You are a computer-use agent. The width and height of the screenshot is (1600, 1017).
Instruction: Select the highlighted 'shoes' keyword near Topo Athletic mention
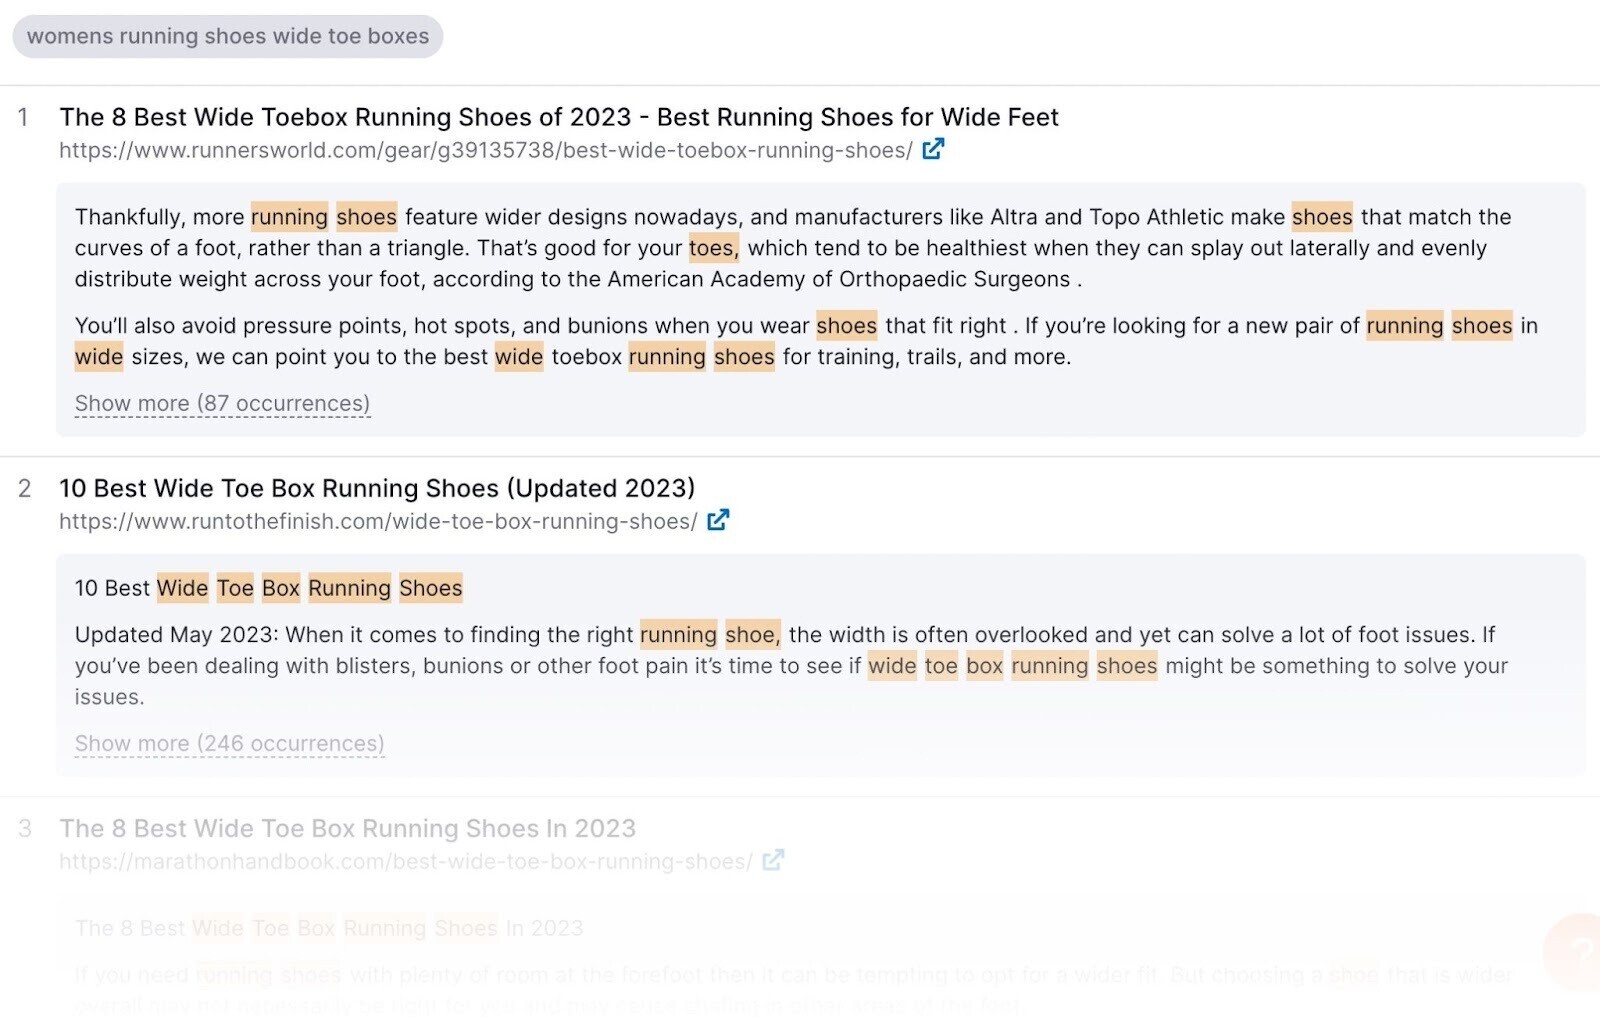[x=1321, y=216]
